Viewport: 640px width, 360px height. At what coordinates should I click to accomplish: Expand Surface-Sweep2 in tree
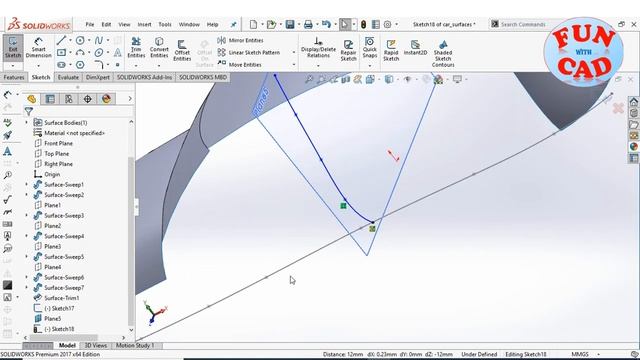pos(27,195)
